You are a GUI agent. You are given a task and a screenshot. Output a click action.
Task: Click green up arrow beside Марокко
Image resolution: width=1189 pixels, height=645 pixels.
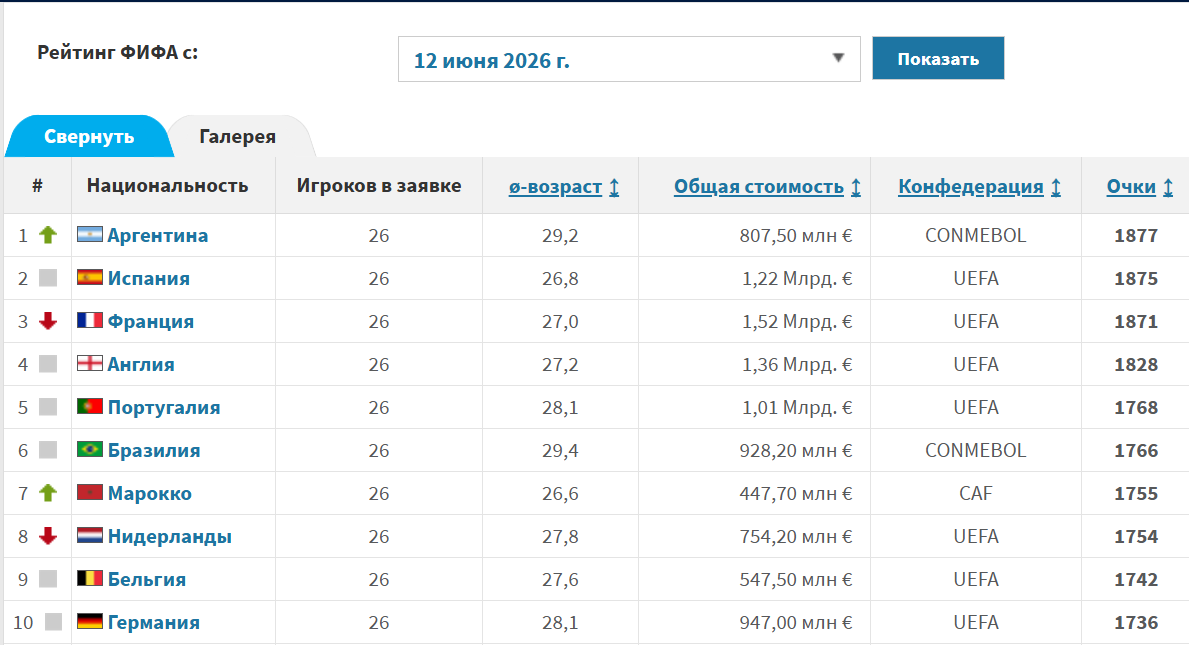49,493
